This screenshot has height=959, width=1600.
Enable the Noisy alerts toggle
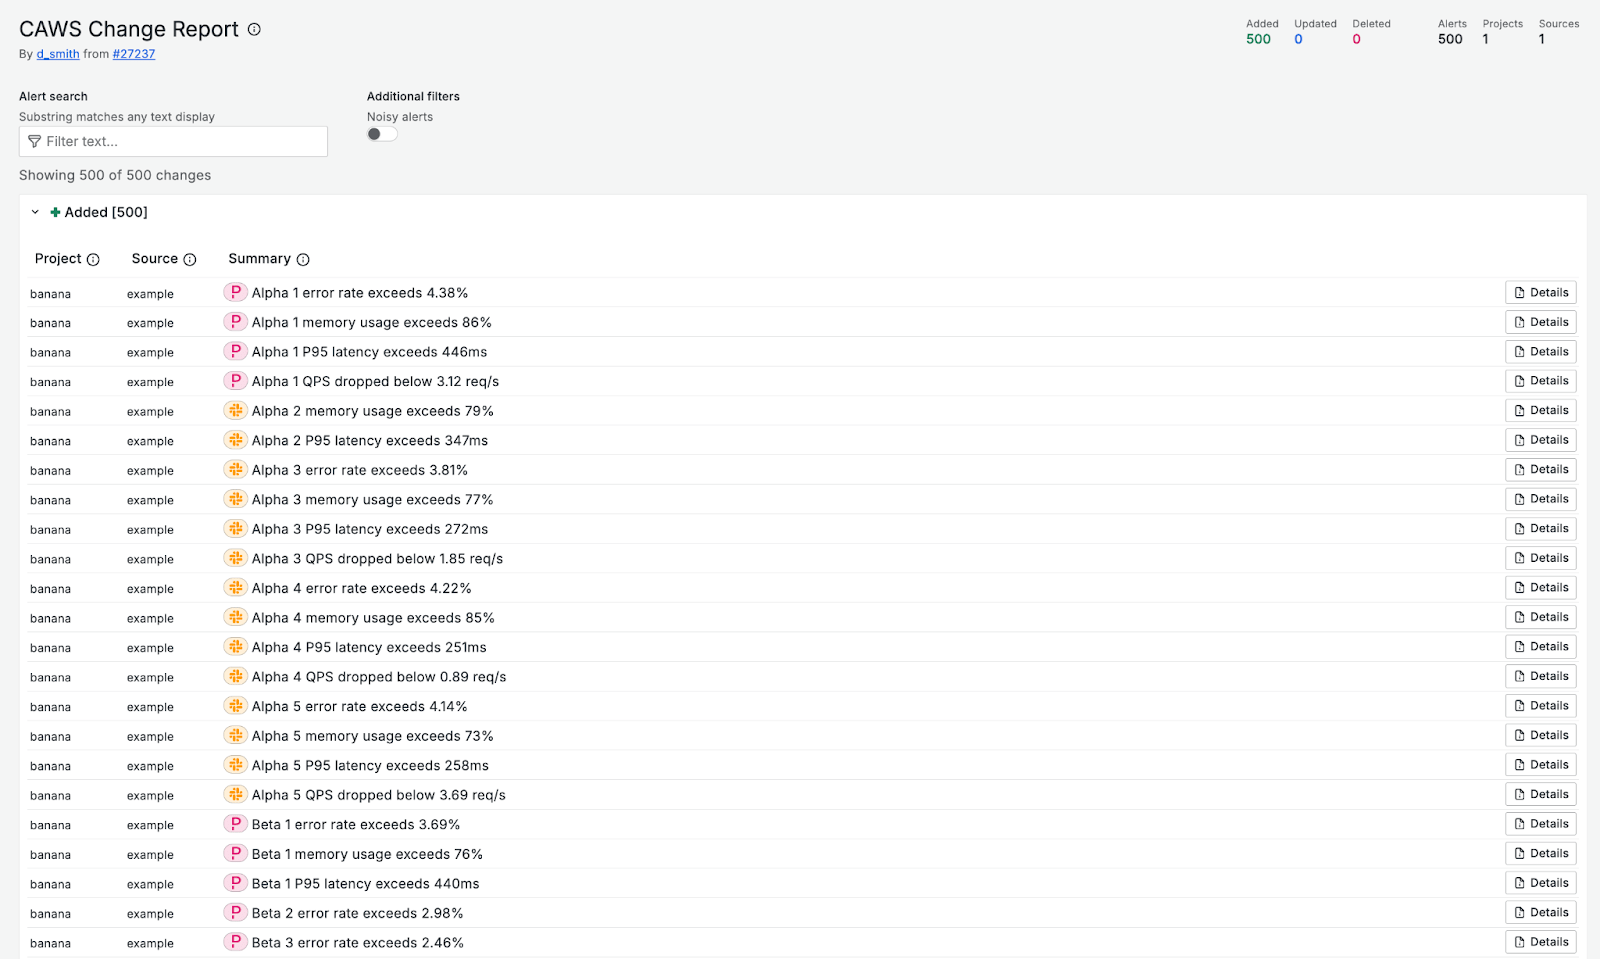tap(382, 134)
